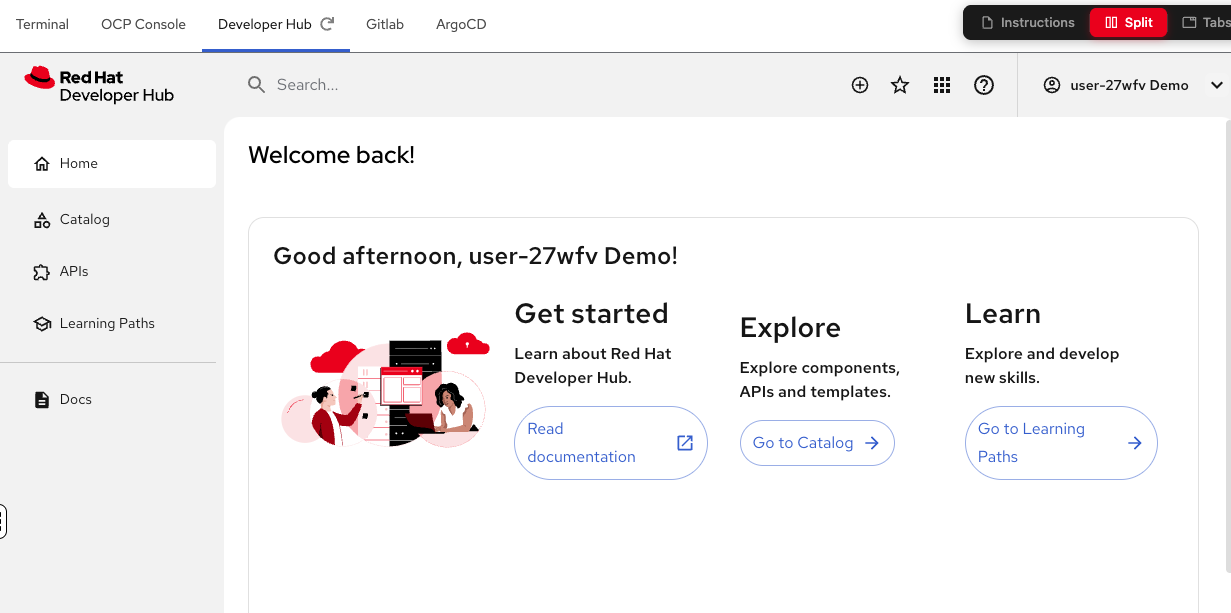Click the Go to Learning Paths button
Viewport: 1231px width, 613px height.
click(1060, 443)
